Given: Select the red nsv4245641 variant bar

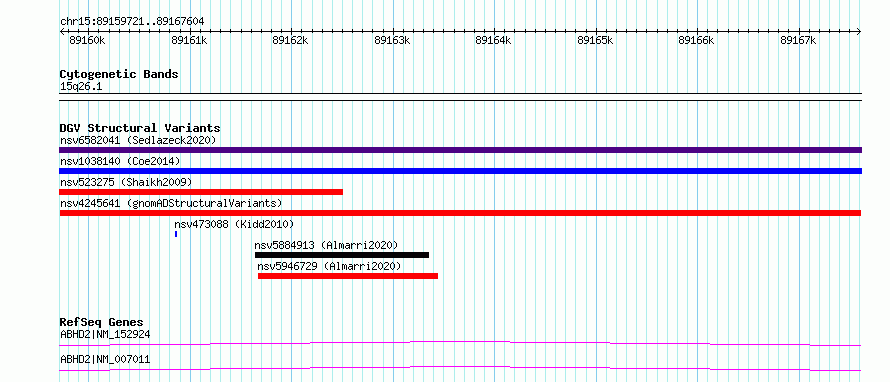Looking at the screenshot, I should point(460,213).
